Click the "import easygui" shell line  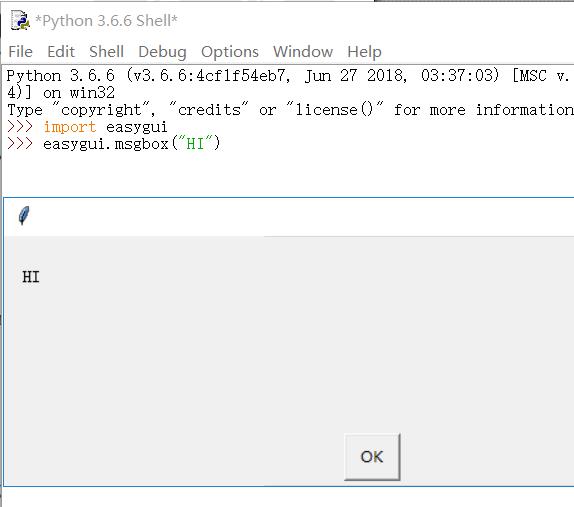tap(87, 127)
